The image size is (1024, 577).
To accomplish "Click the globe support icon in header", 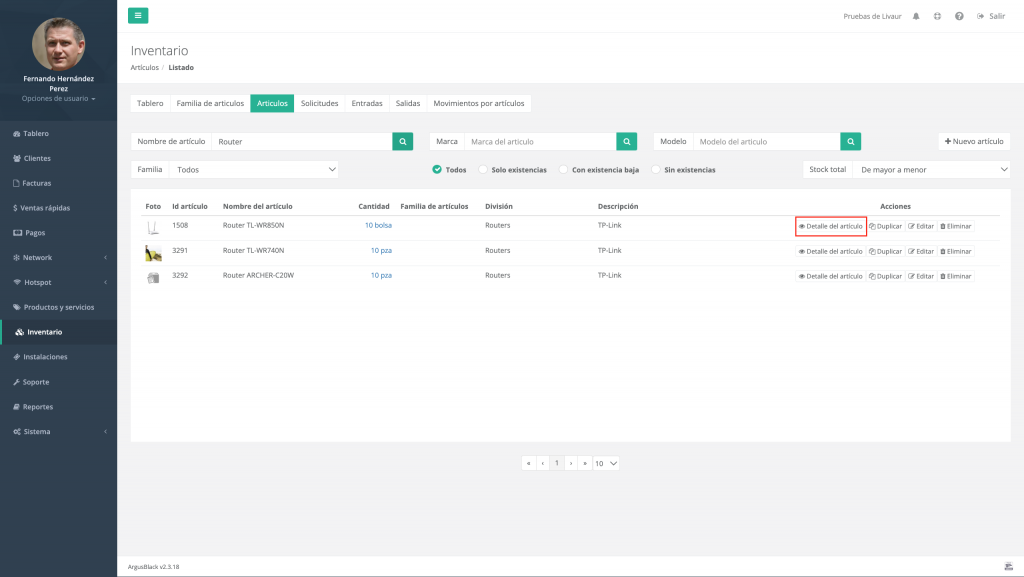I will click(937, 16).
